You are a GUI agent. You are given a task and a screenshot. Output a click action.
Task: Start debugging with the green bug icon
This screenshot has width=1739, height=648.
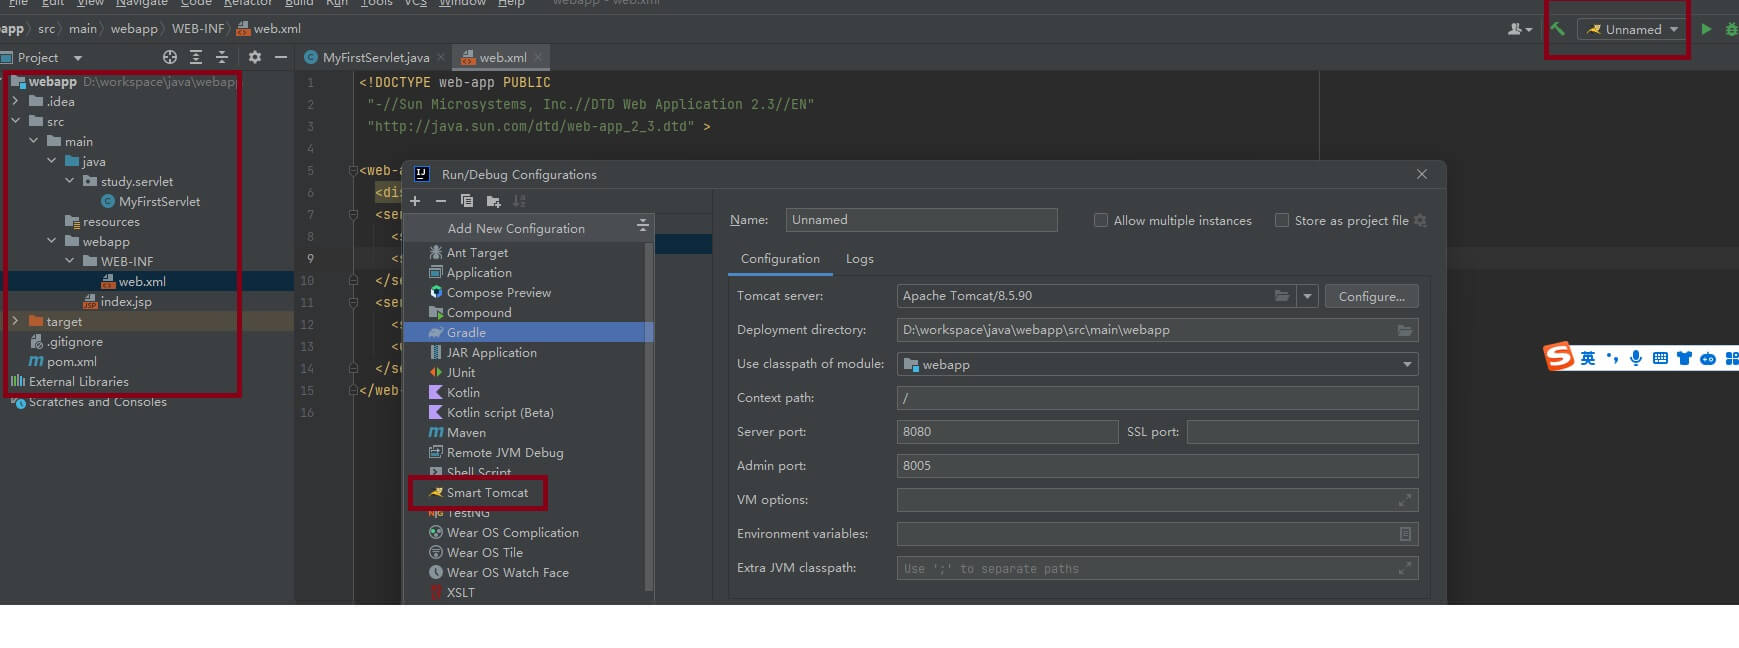(x=1732, y=29)
